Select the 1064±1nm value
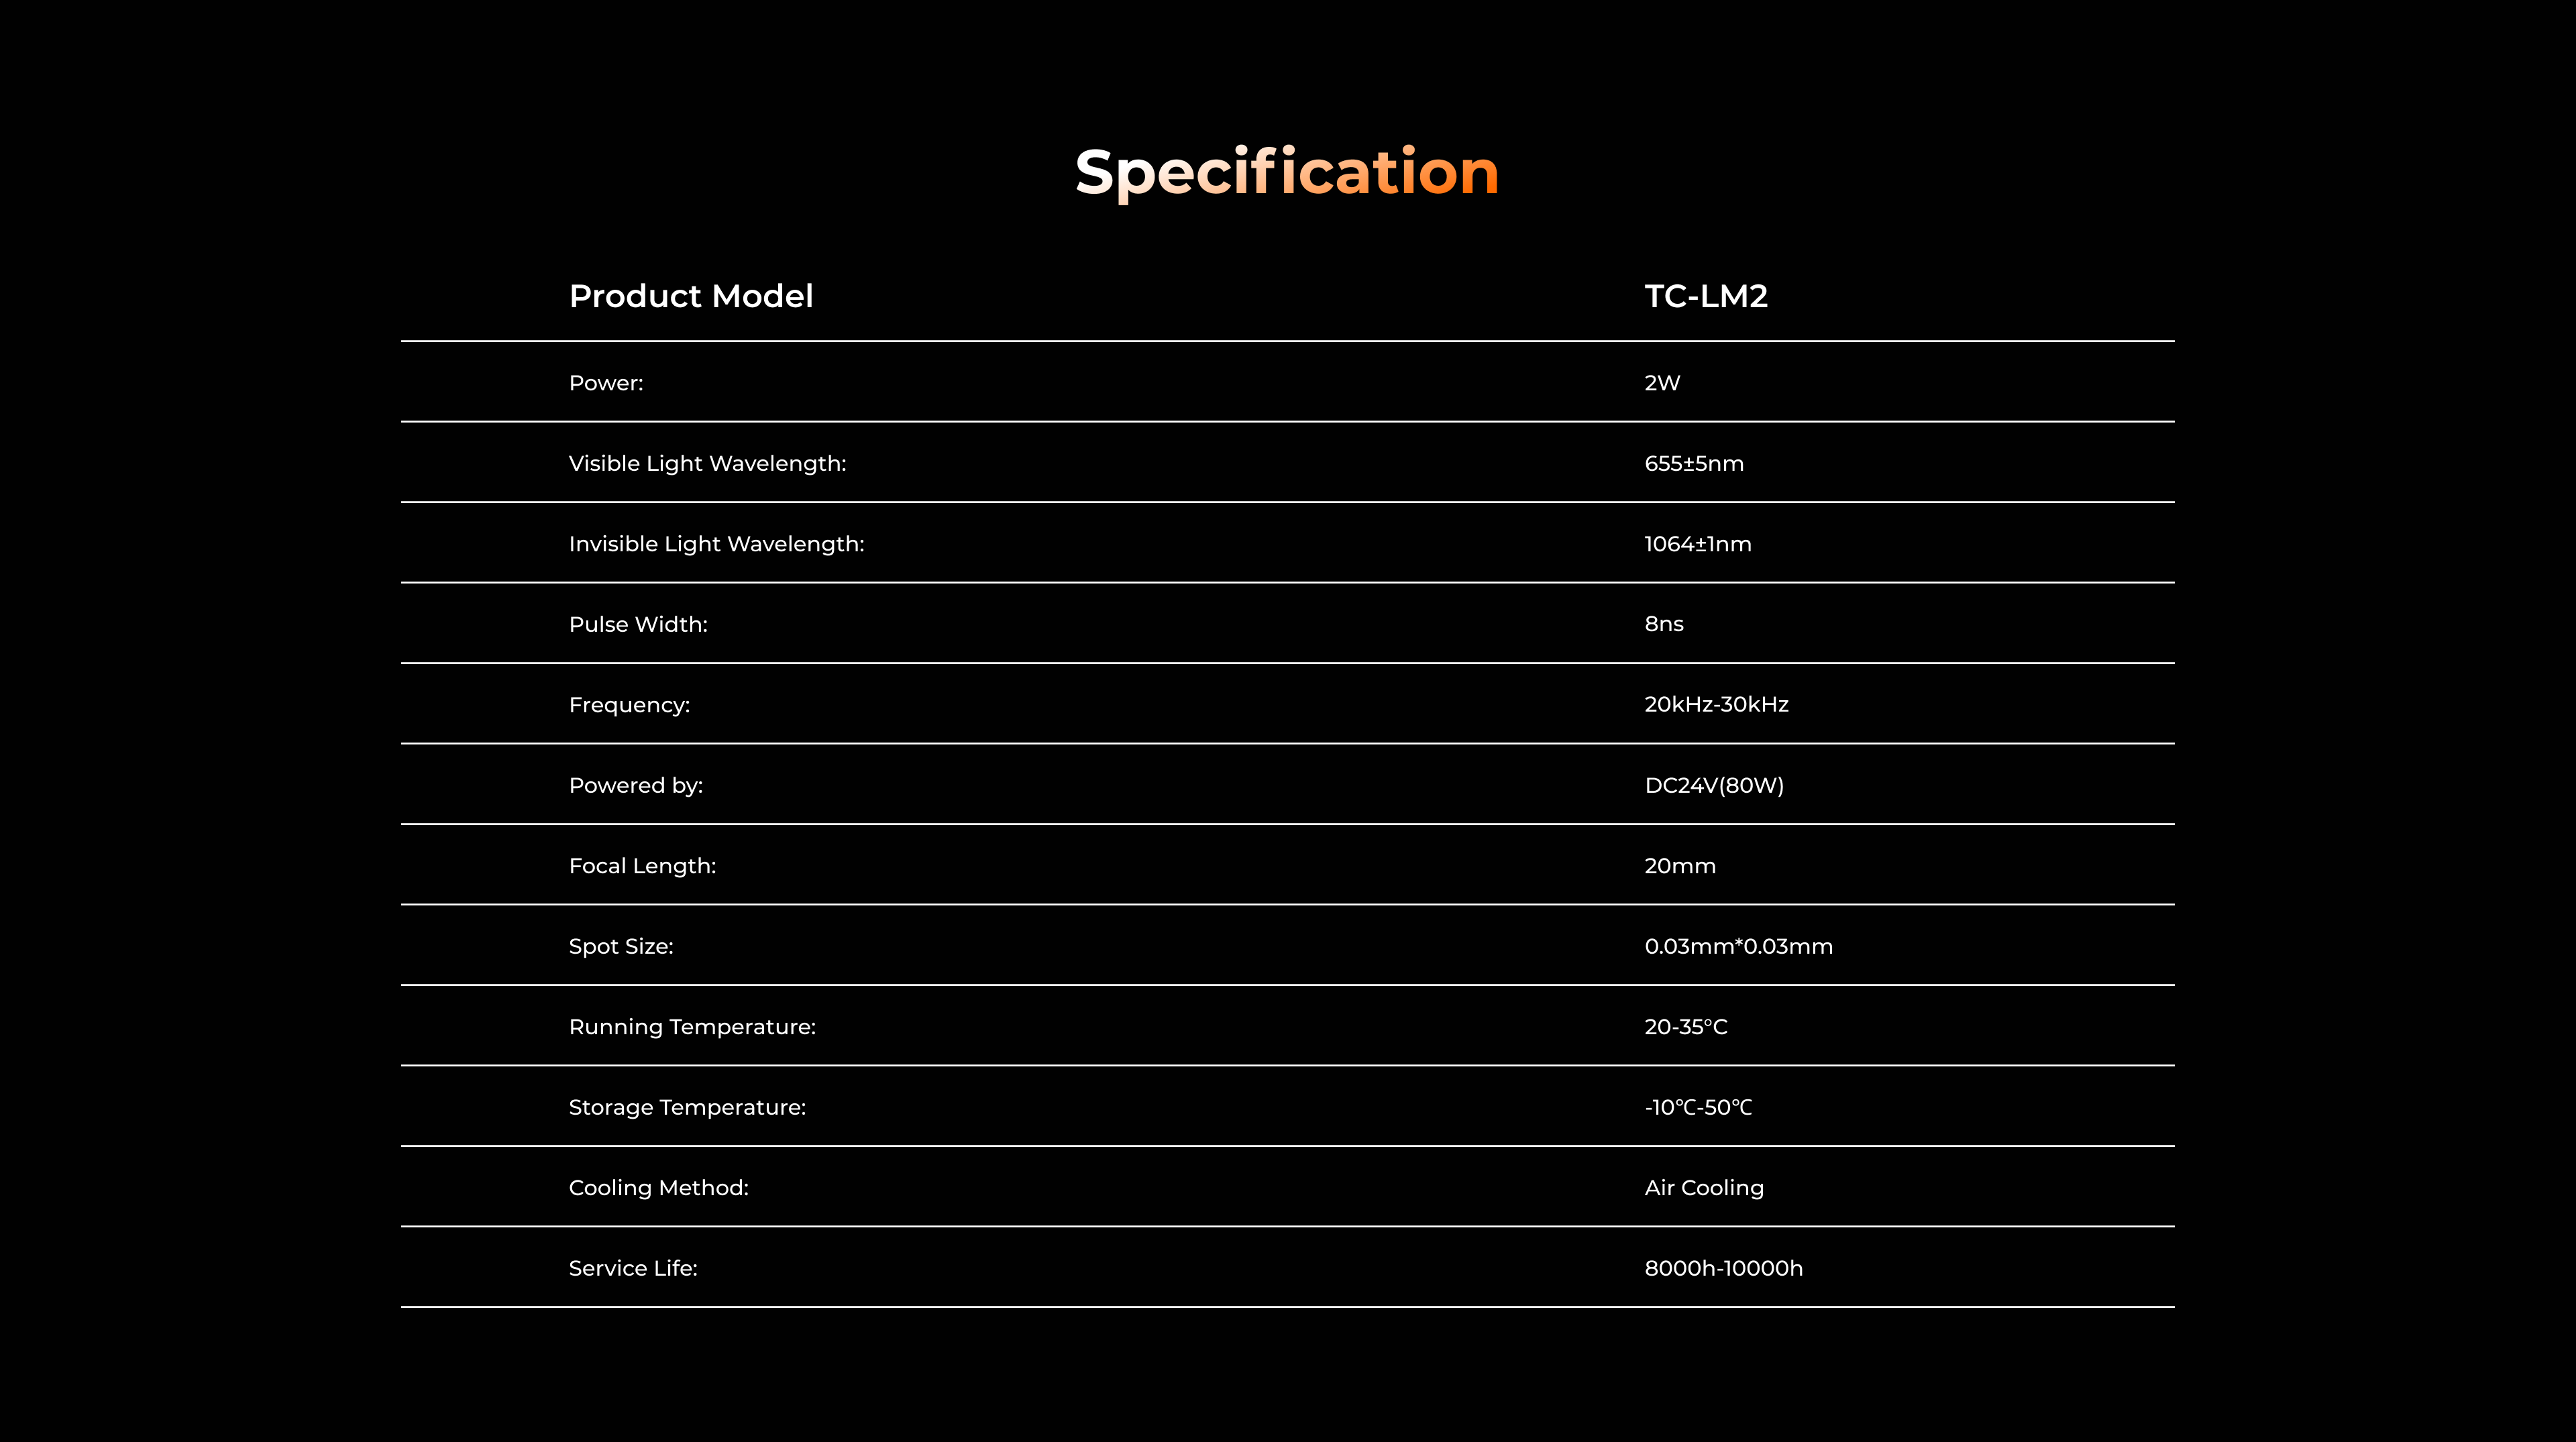The height and width of the screenshot is (1442, 2576). [1698, 544]
